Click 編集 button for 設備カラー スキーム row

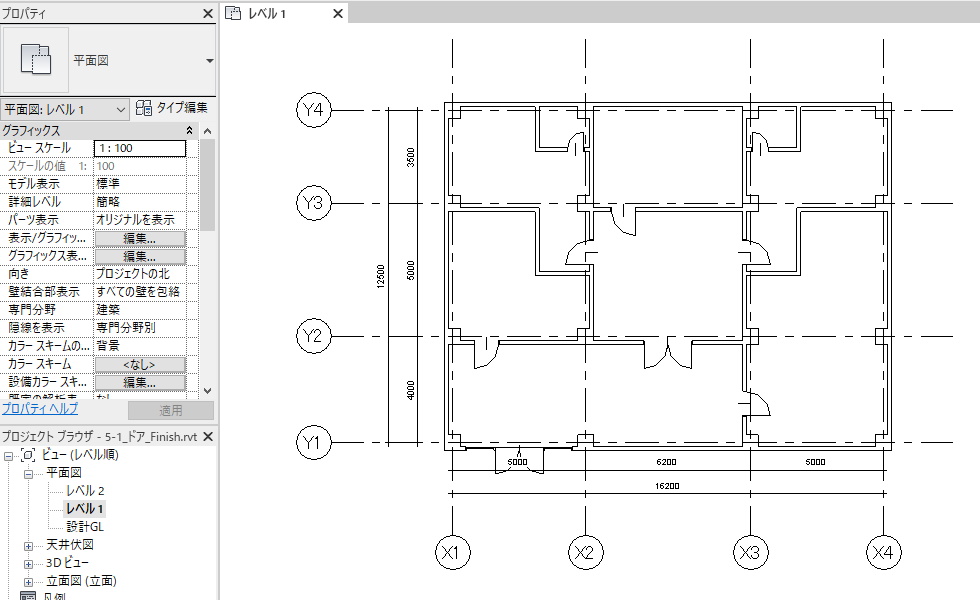pos(140,382)
